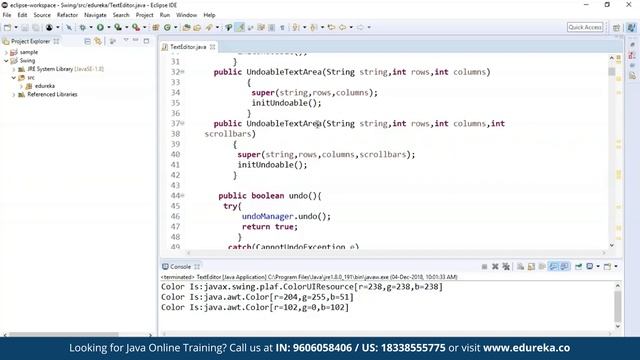Open the Run button dropdown arrow
The image size is (640, 360).
(109, 27)
